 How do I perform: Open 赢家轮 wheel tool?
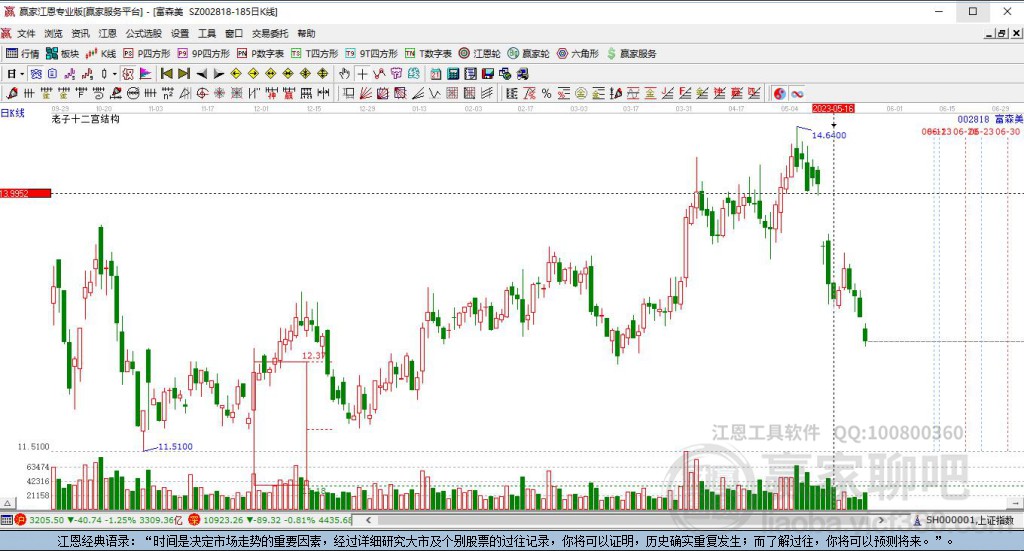pos(529,54)
